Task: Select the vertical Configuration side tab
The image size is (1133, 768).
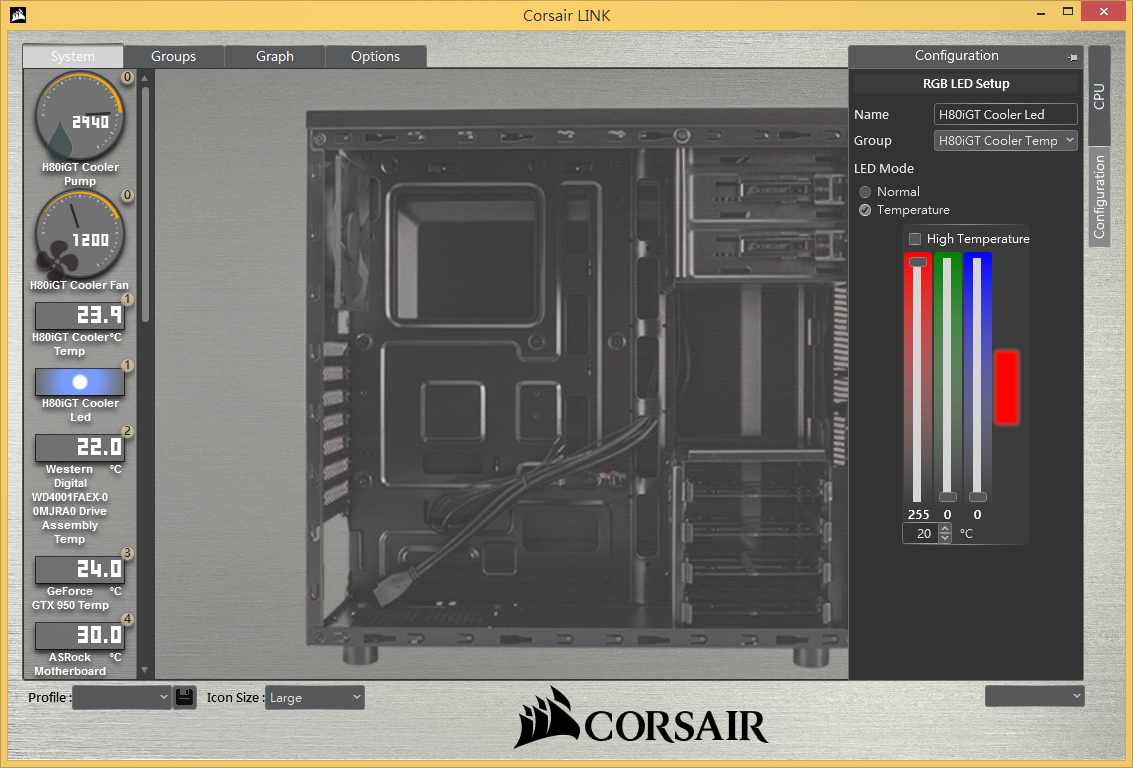Action: coord(1099,197)
